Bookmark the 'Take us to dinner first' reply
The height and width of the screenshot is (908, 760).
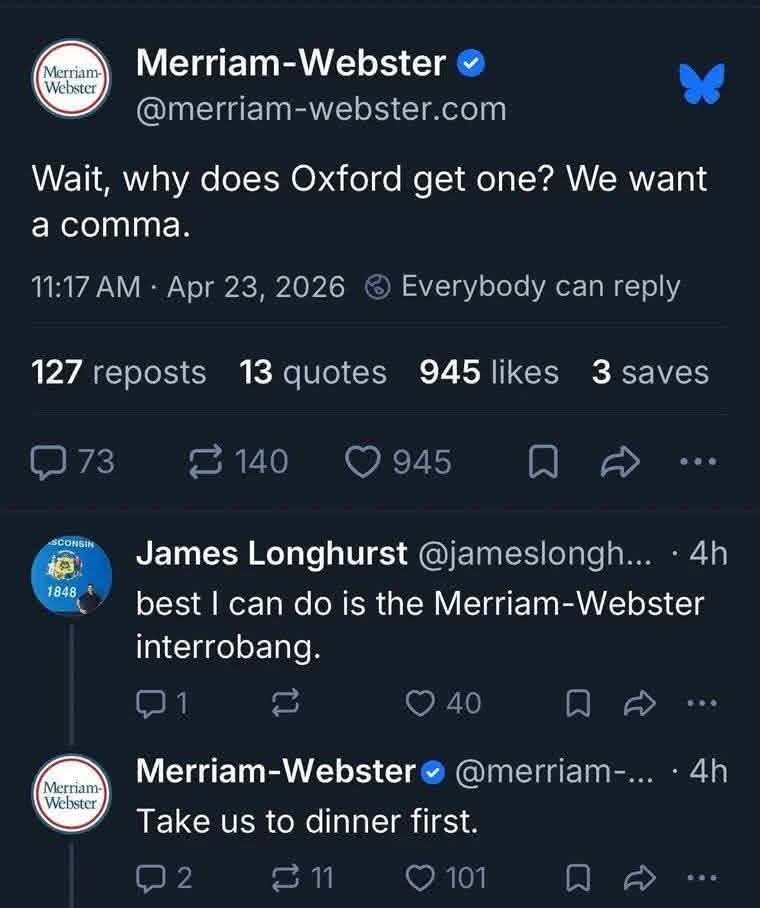(x=578, y=878)
